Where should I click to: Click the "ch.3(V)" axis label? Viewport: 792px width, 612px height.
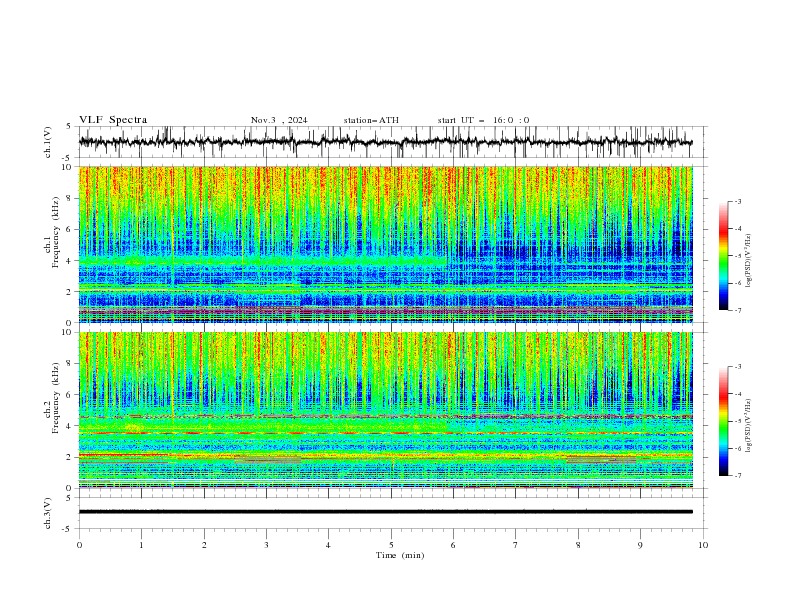48,513
